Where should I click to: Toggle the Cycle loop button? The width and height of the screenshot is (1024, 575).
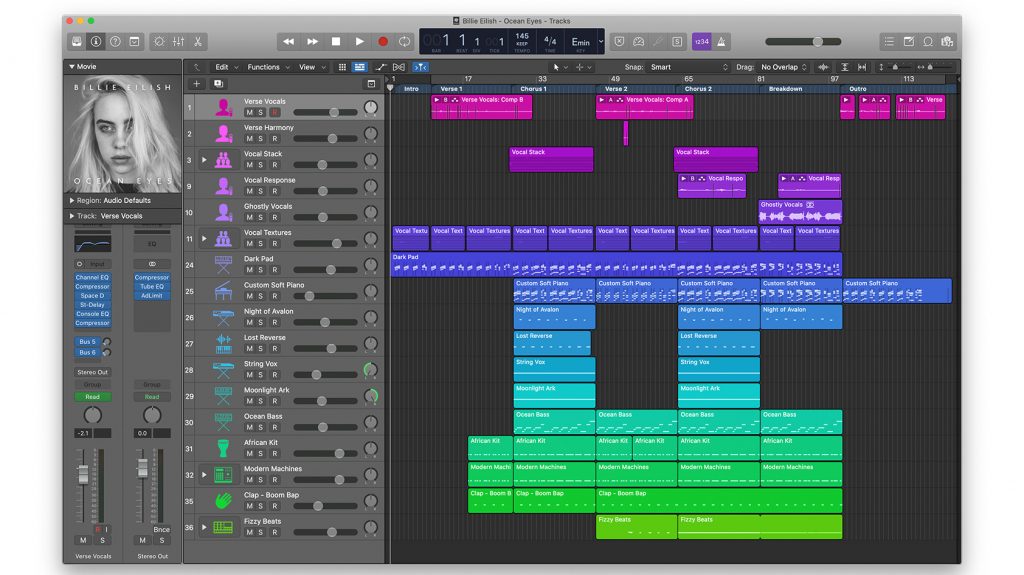405,42
